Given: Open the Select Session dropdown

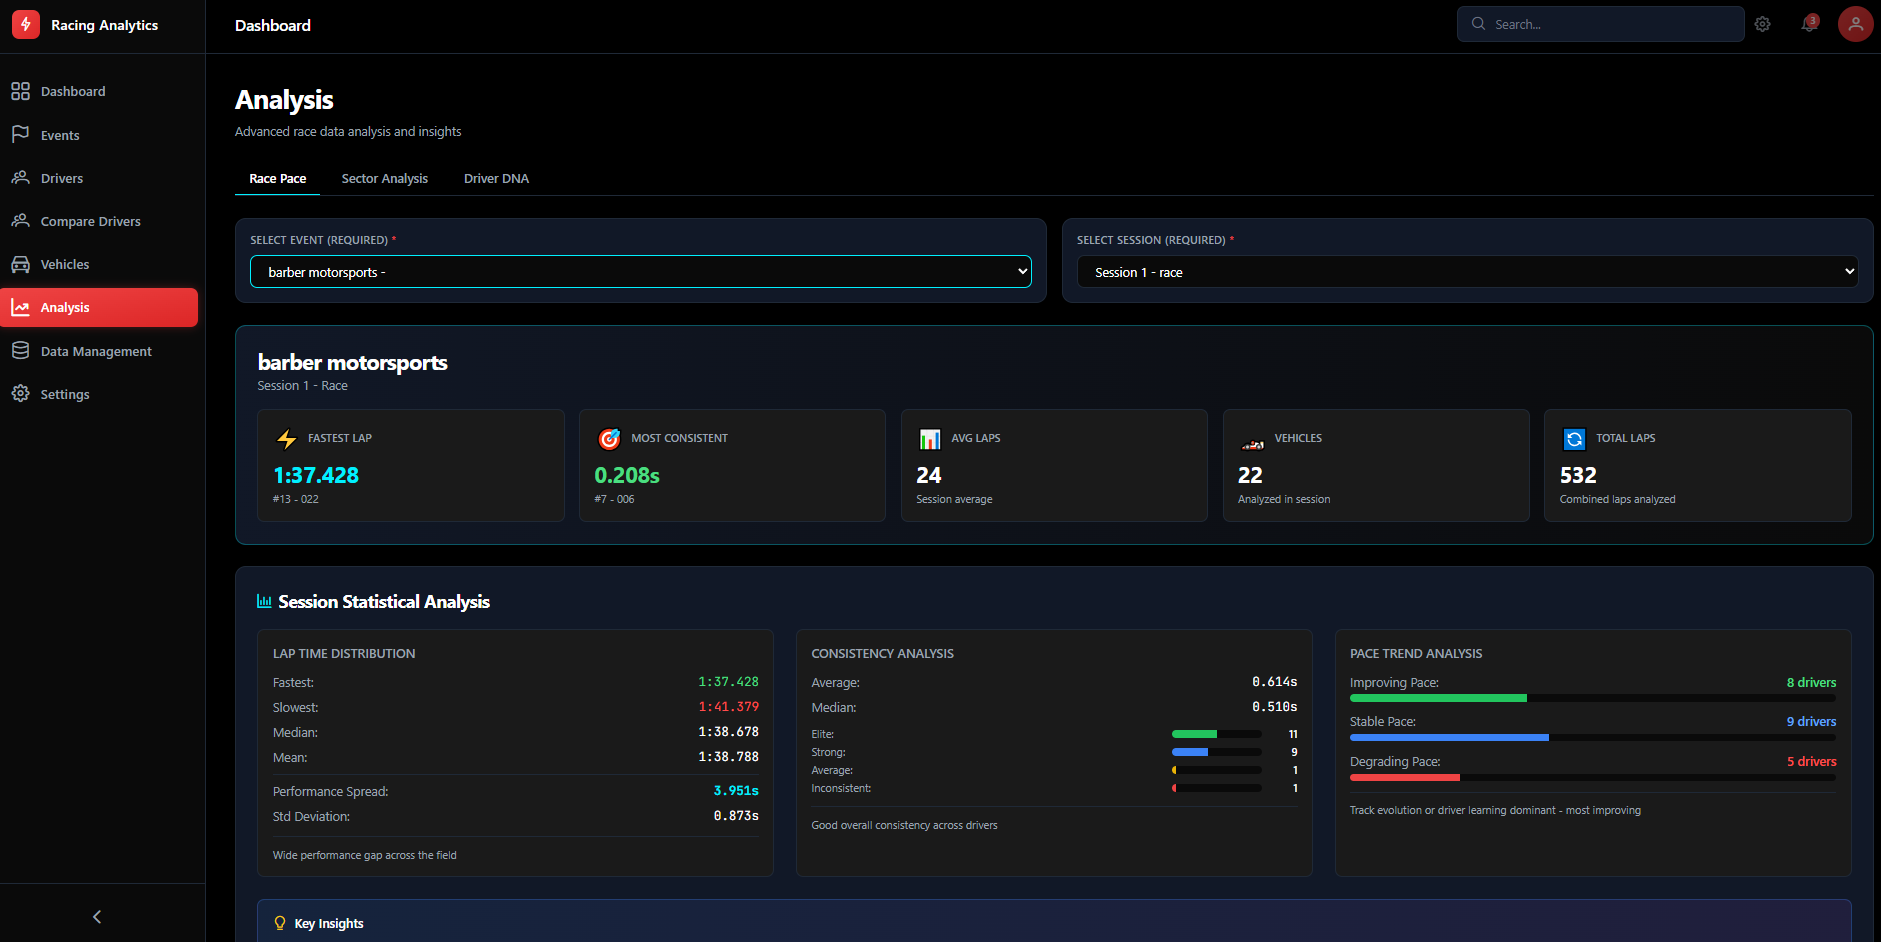Looking at the screenshot, I should 1467,272.
